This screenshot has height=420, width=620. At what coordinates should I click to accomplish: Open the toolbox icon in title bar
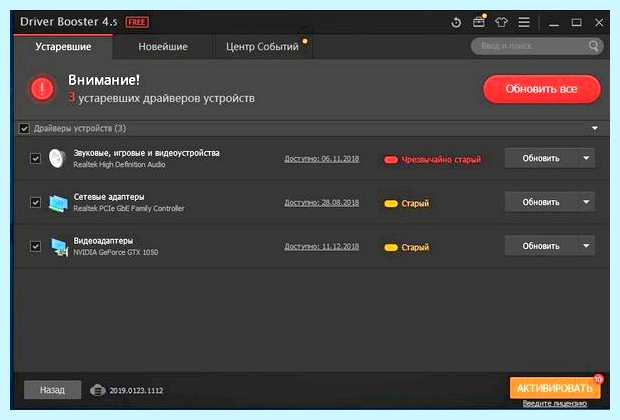coord(479,22)
